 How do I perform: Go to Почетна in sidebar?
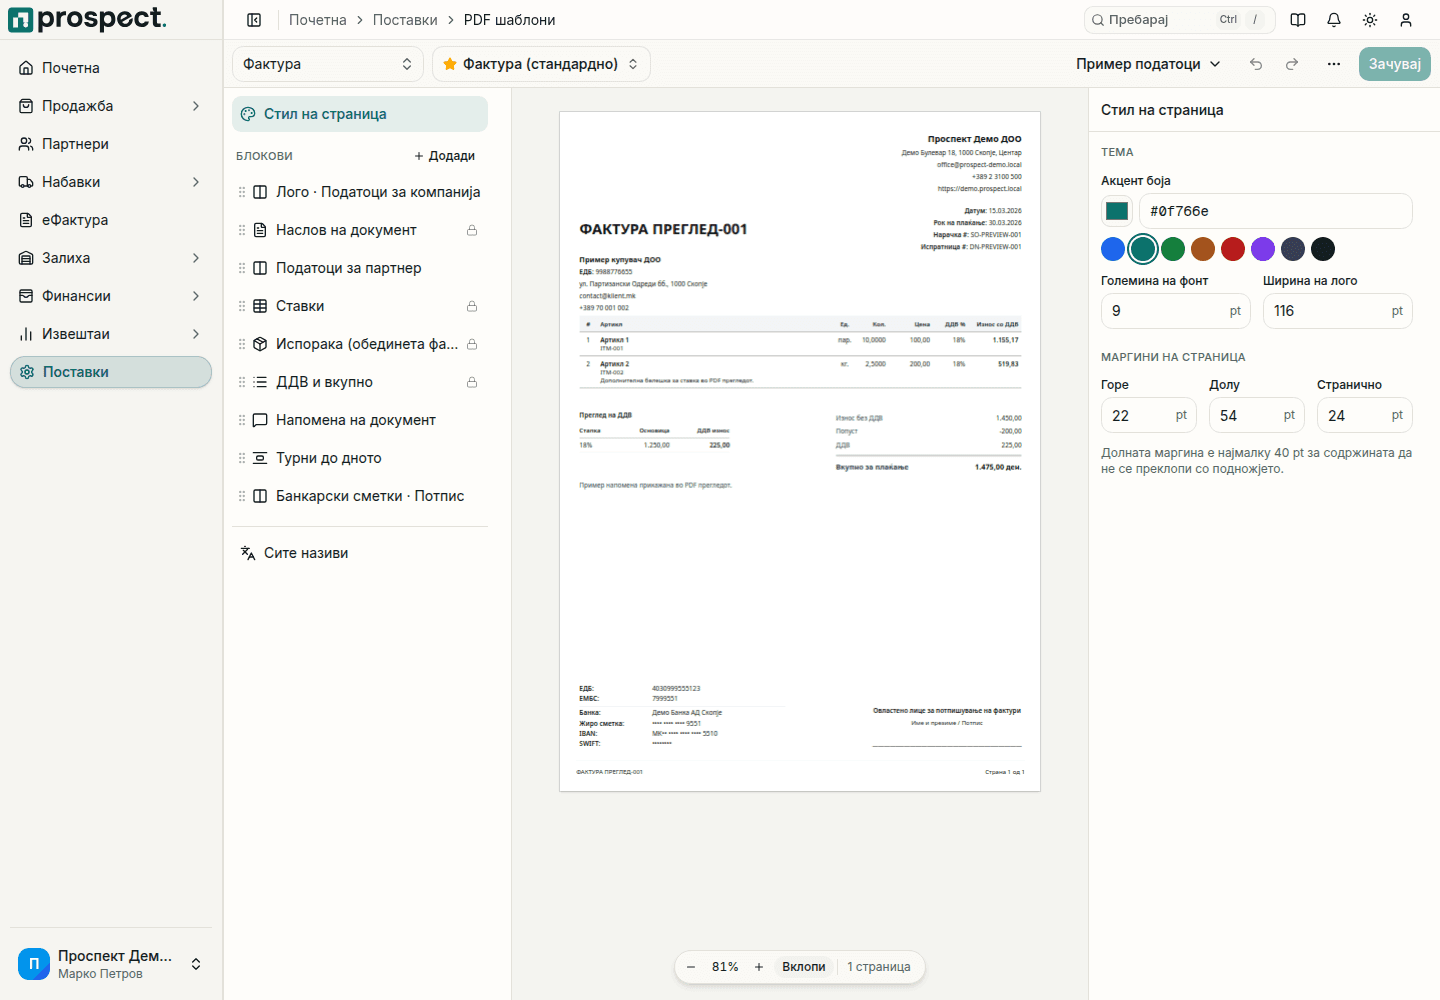click(111, 68)
